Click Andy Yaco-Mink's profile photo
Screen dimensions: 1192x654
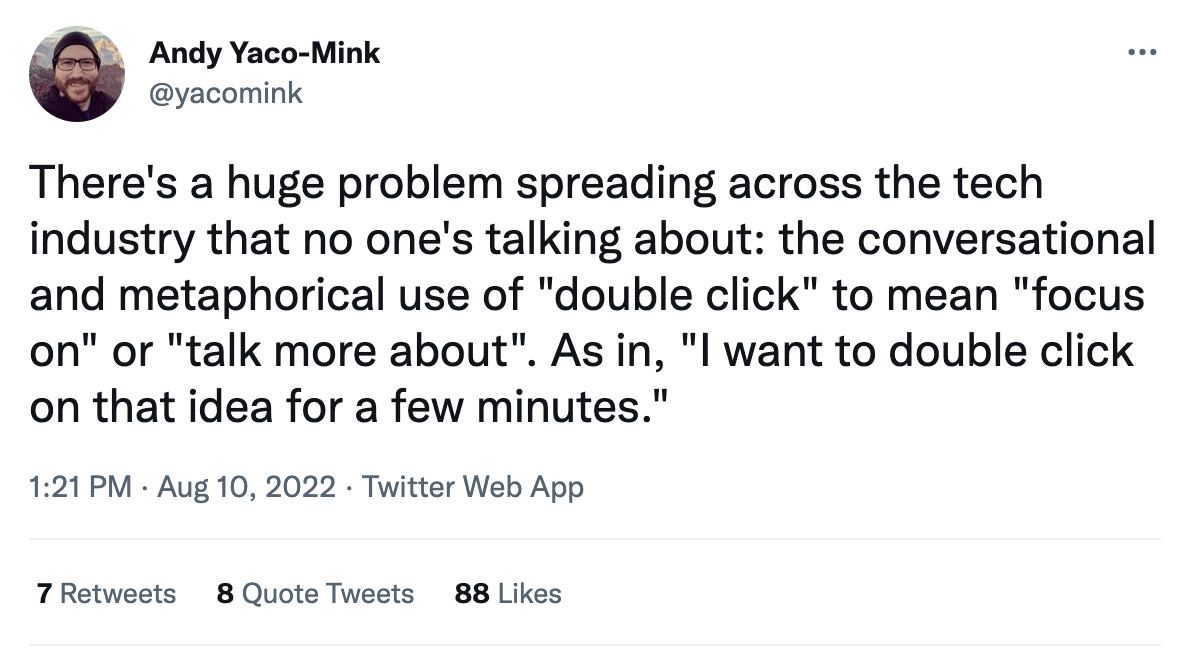[77, 74]
